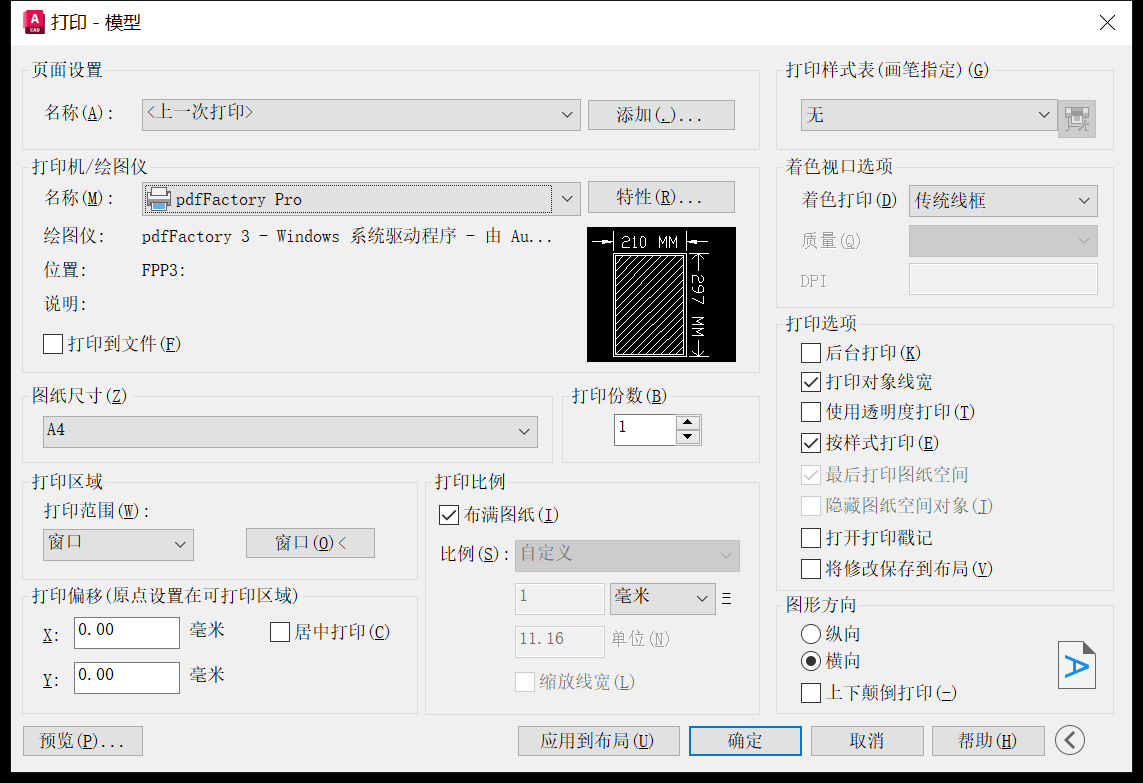The image size is (1143, 783).
Task: Click the location text FPP3:
Action: (163, 270)
